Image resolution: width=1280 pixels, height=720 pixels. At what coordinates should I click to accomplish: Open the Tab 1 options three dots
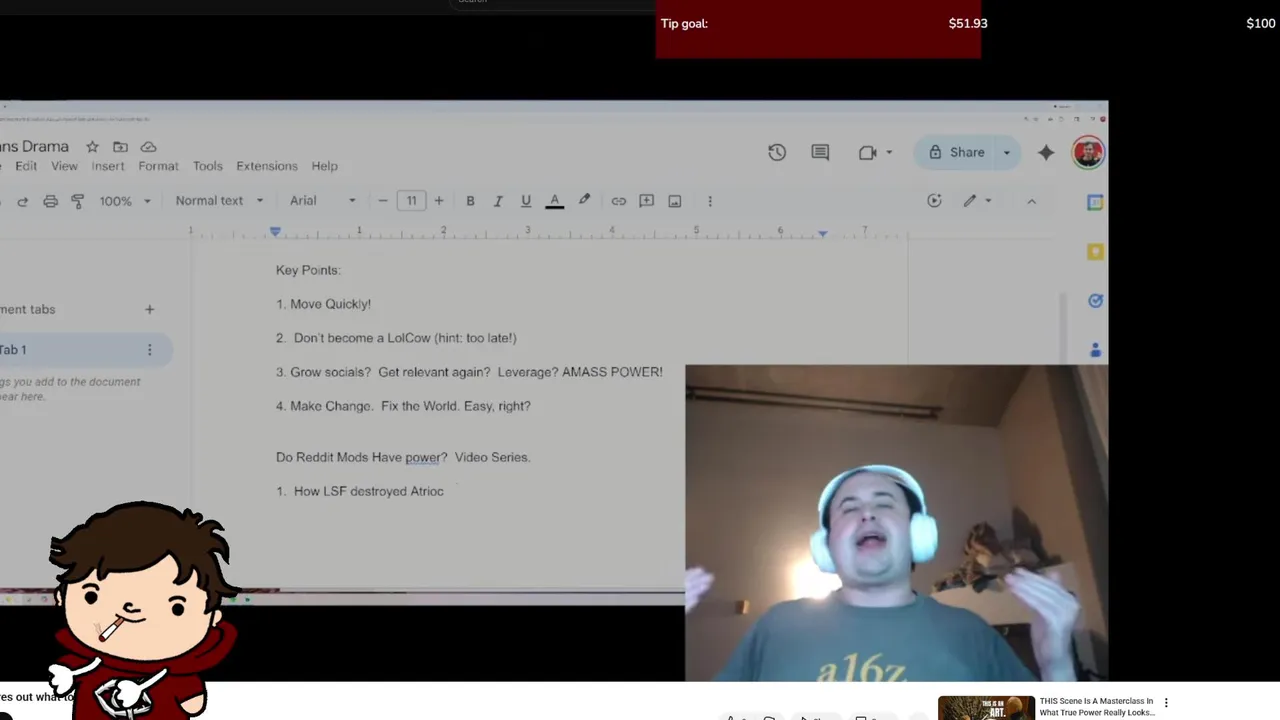150,350
